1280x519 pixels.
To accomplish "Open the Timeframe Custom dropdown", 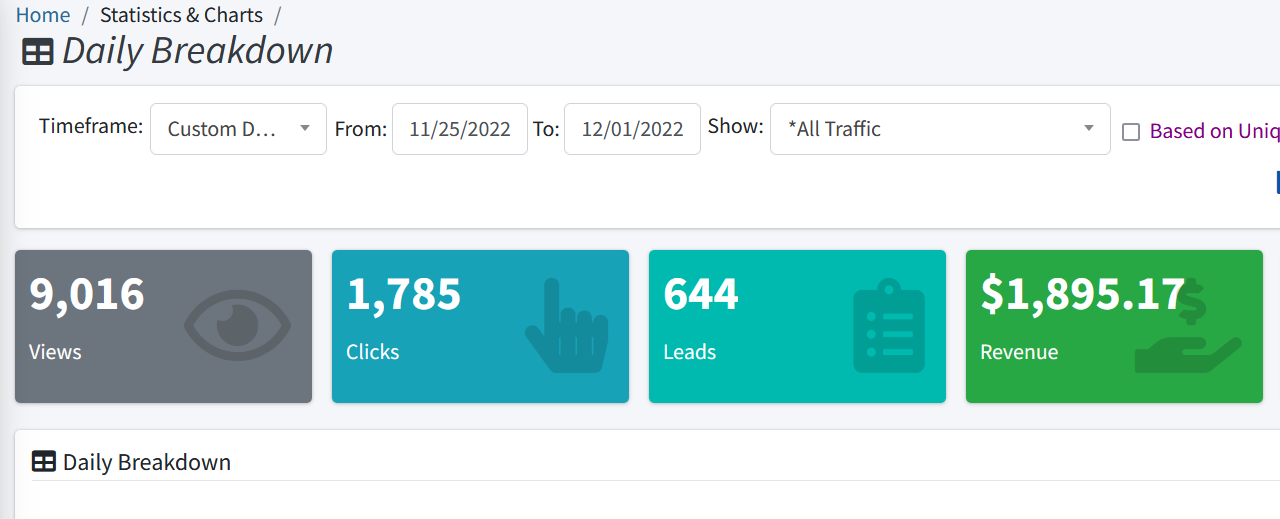I will coord(238,129).
